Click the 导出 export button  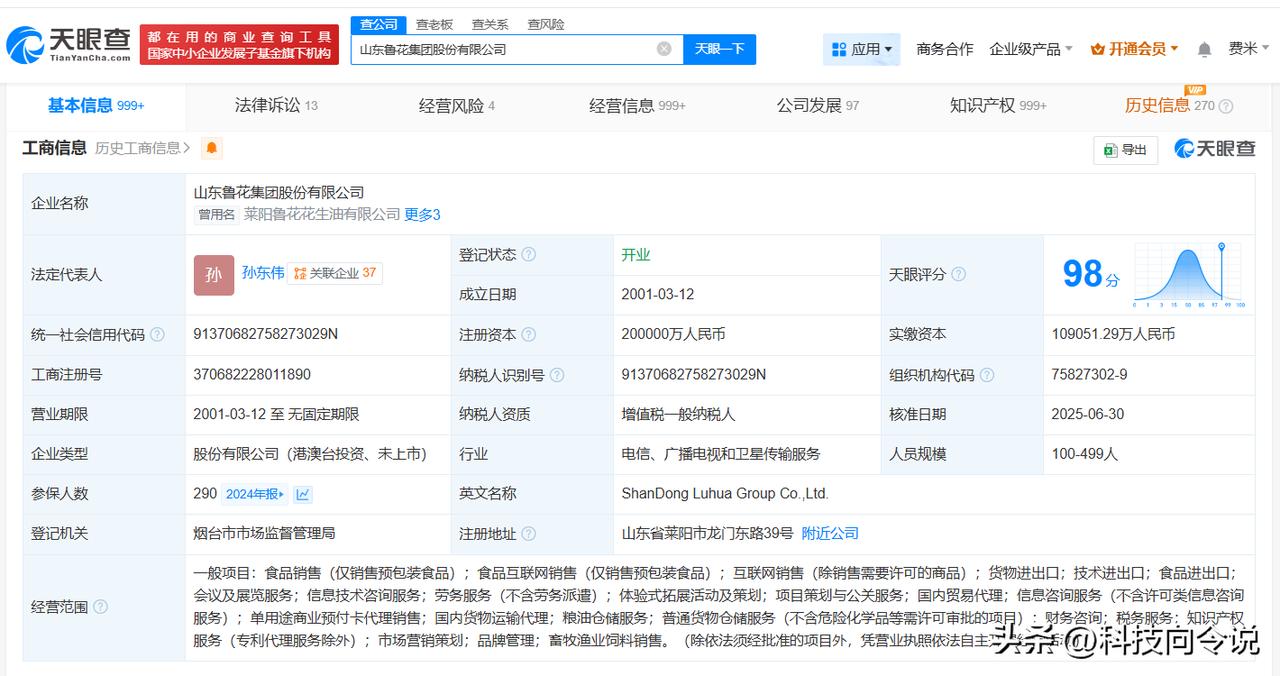1126,150
